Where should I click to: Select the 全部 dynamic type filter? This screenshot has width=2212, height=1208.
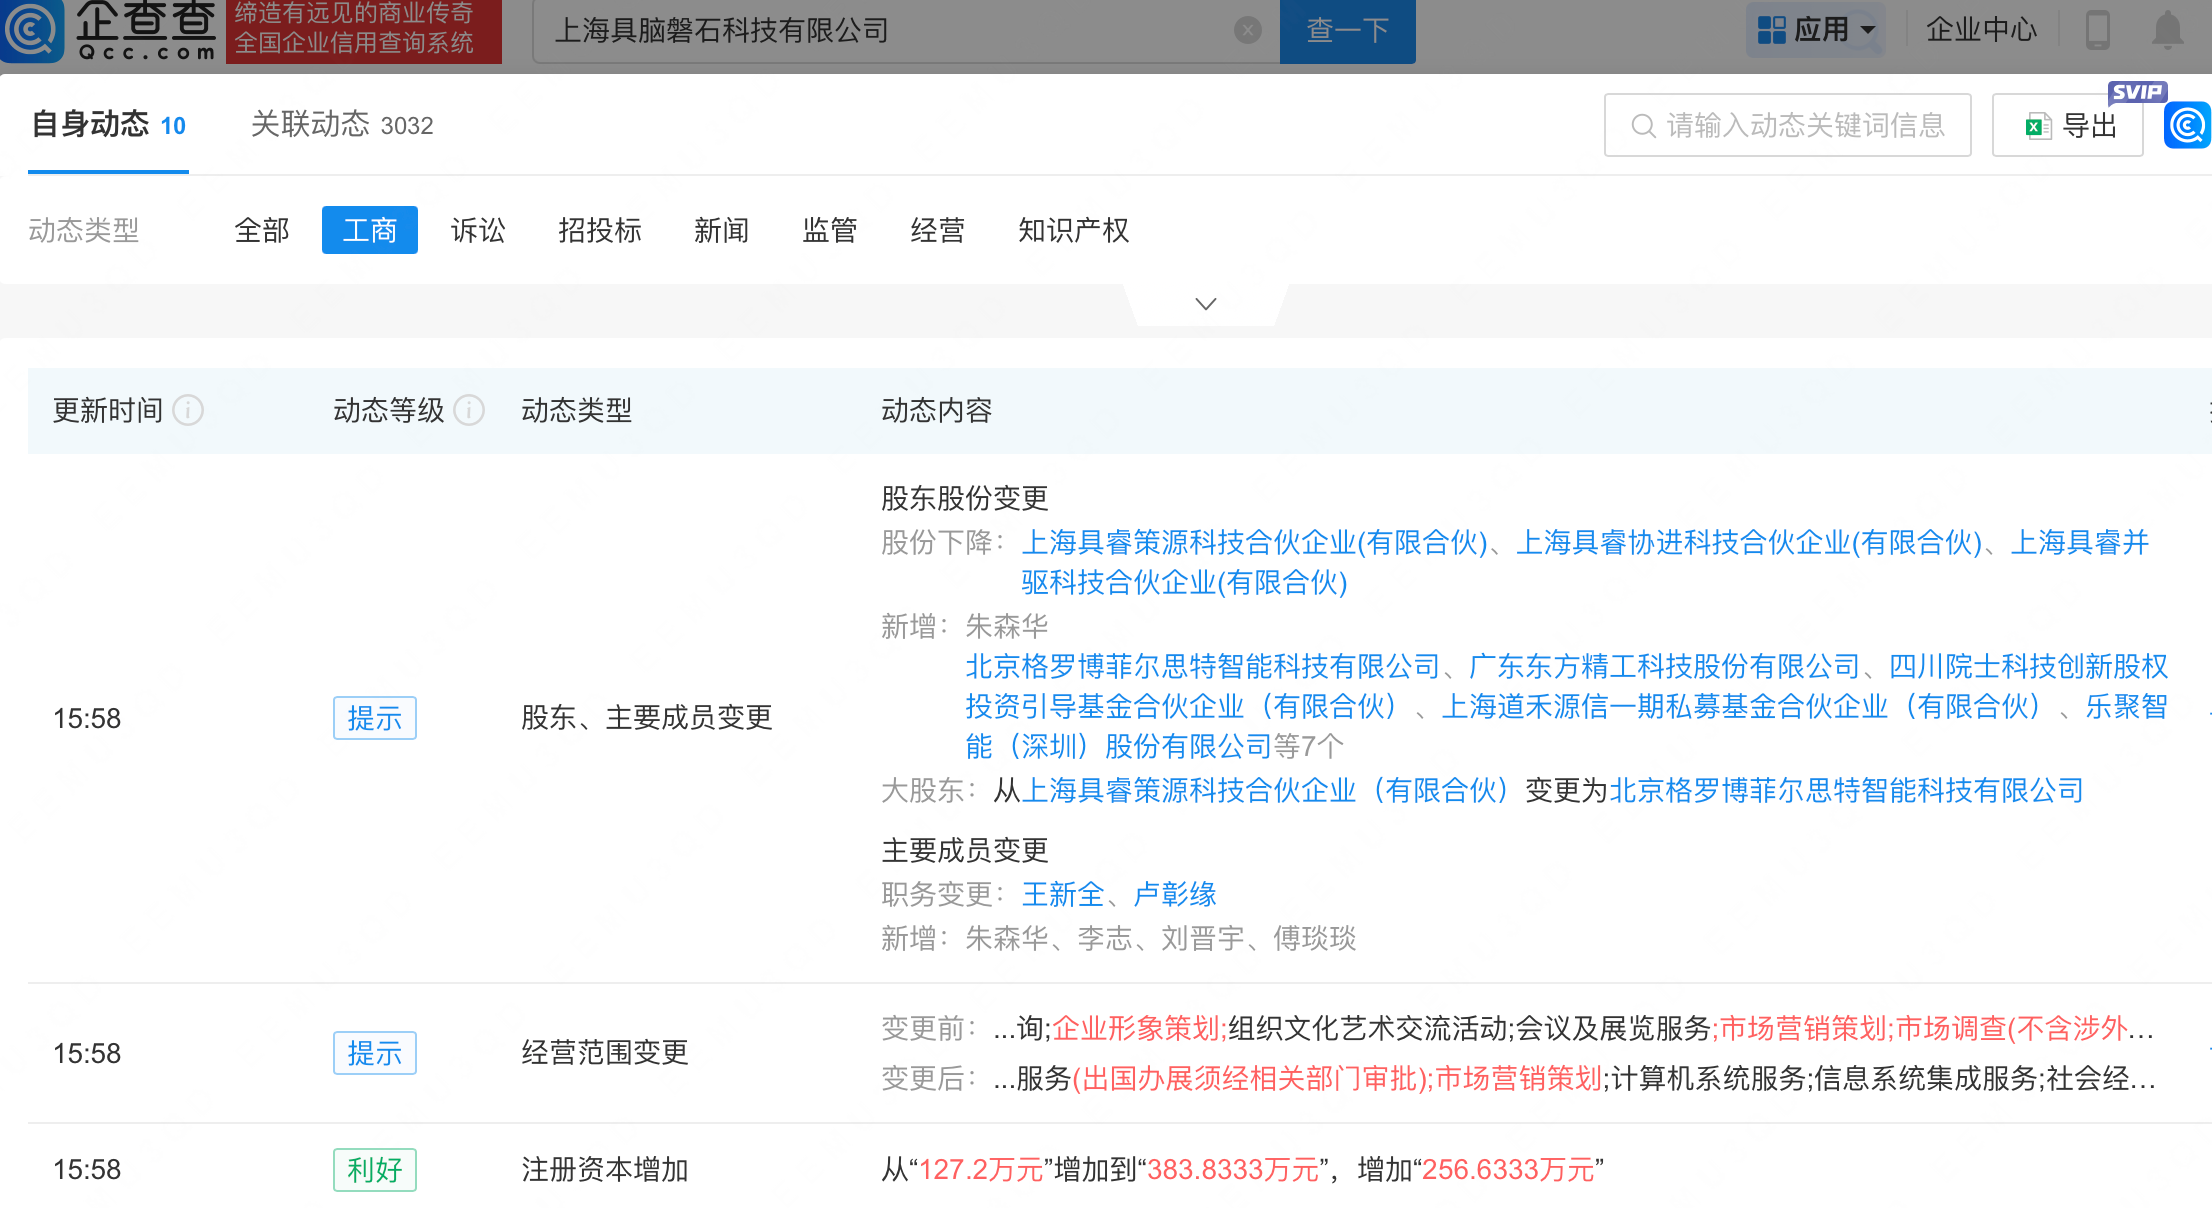[262, 231]
